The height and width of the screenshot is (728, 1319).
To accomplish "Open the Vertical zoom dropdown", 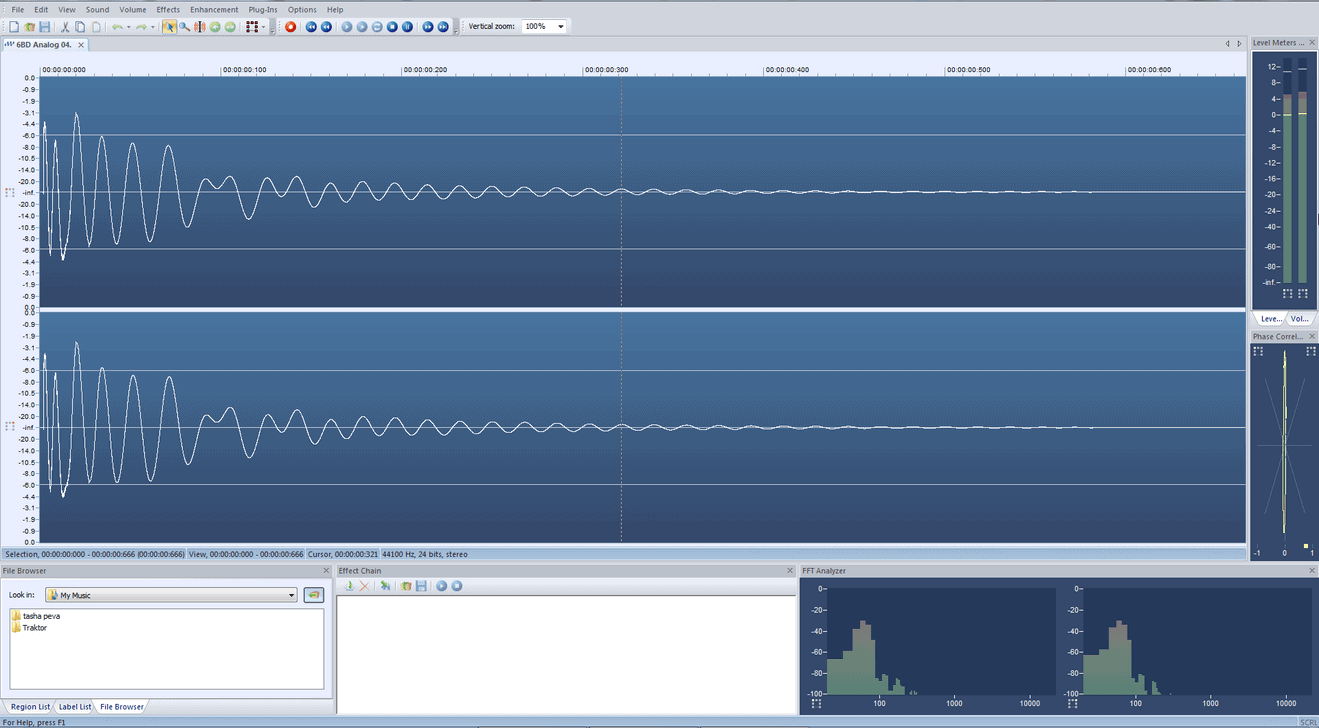I will click(560, 27).
